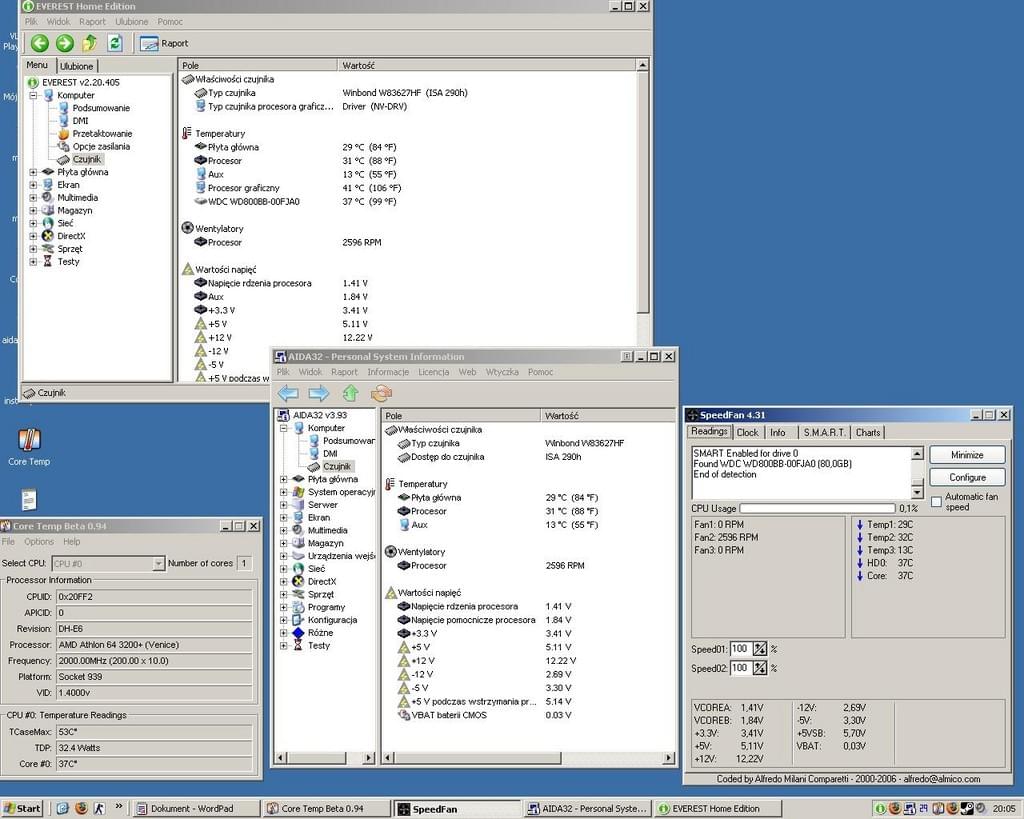Select DMI in EVEREST tree
The width and height of the screenshot is (1024, 819).
click(x=80, y=121)
